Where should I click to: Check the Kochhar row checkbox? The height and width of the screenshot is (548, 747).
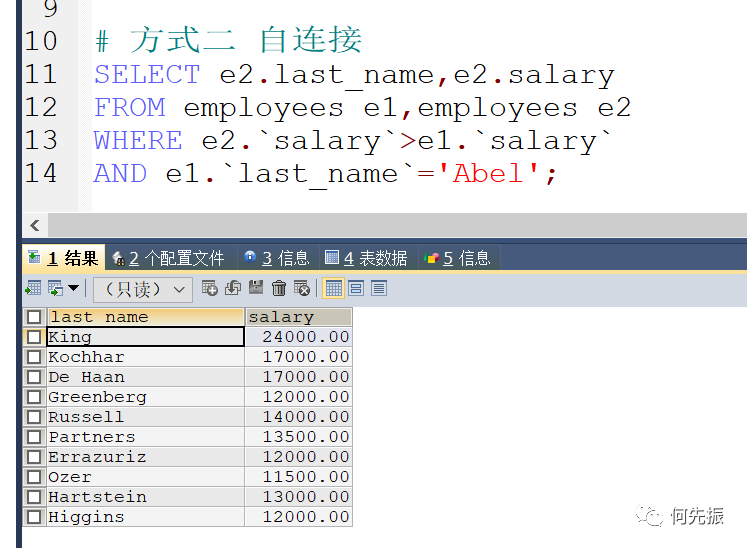(x=34, y=357)
